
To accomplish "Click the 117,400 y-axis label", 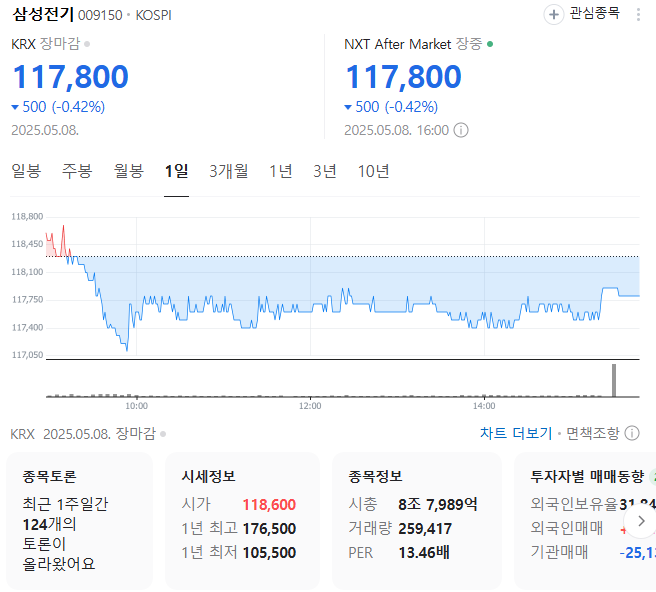I will pos(27,328).
